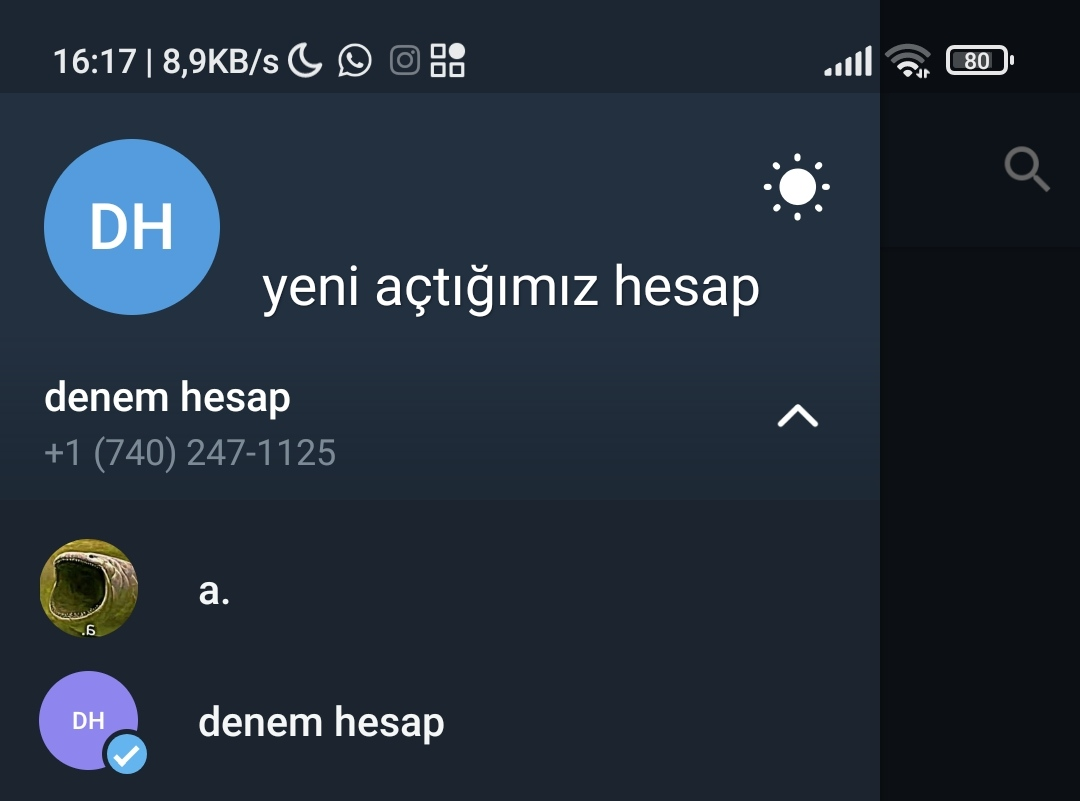Tap the worm picture avatar of a.
The image size is (1080, 801).
[x=88, y=588]
